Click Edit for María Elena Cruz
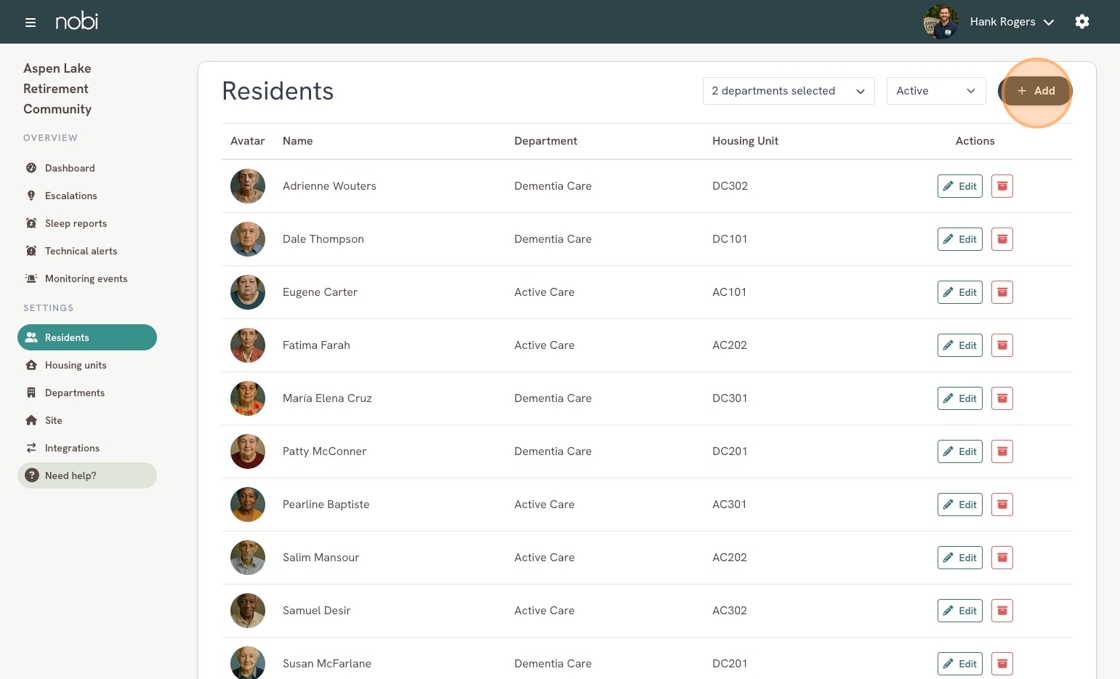Screen dimensions: 1120x679 959,398
